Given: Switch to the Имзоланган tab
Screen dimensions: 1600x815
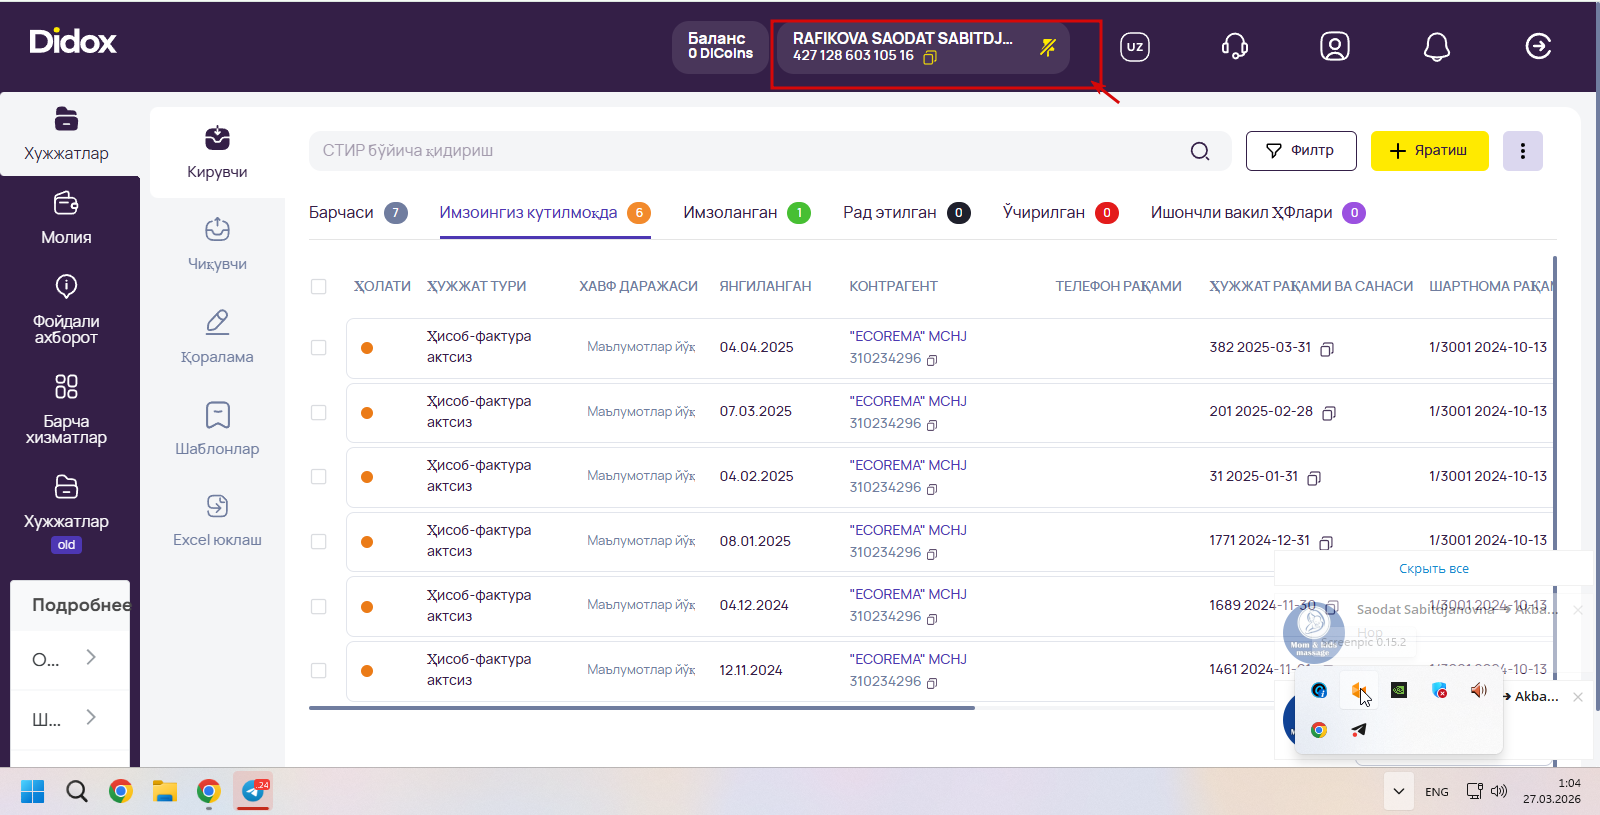Looking at the screenshot, I should tap(747, 213).
